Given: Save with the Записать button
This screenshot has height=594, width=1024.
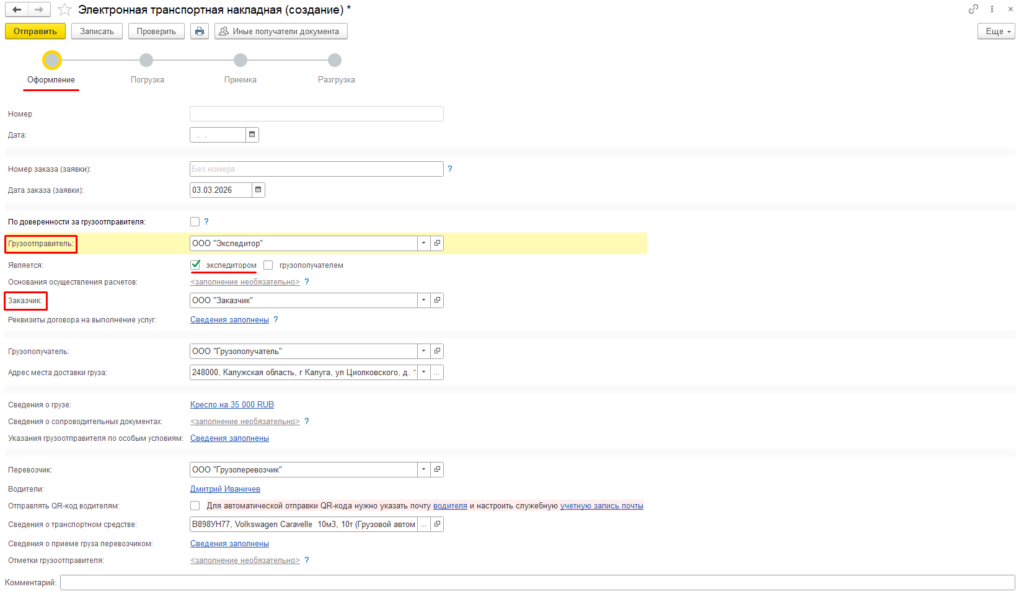Looking at the screenshot, I should coord(97,31).
